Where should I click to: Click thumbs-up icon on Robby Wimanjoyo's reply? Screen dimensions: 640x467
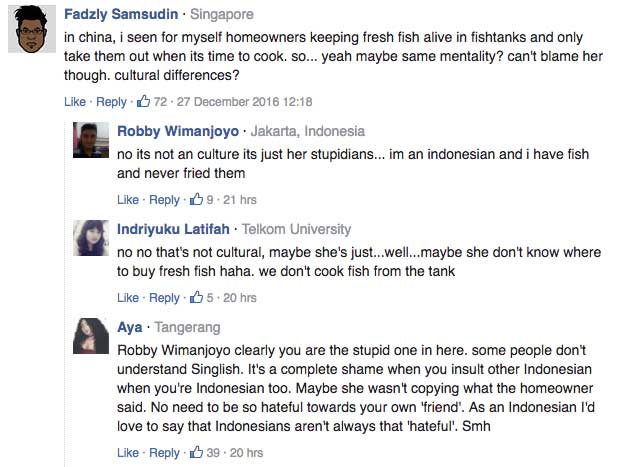coord(196,199)
